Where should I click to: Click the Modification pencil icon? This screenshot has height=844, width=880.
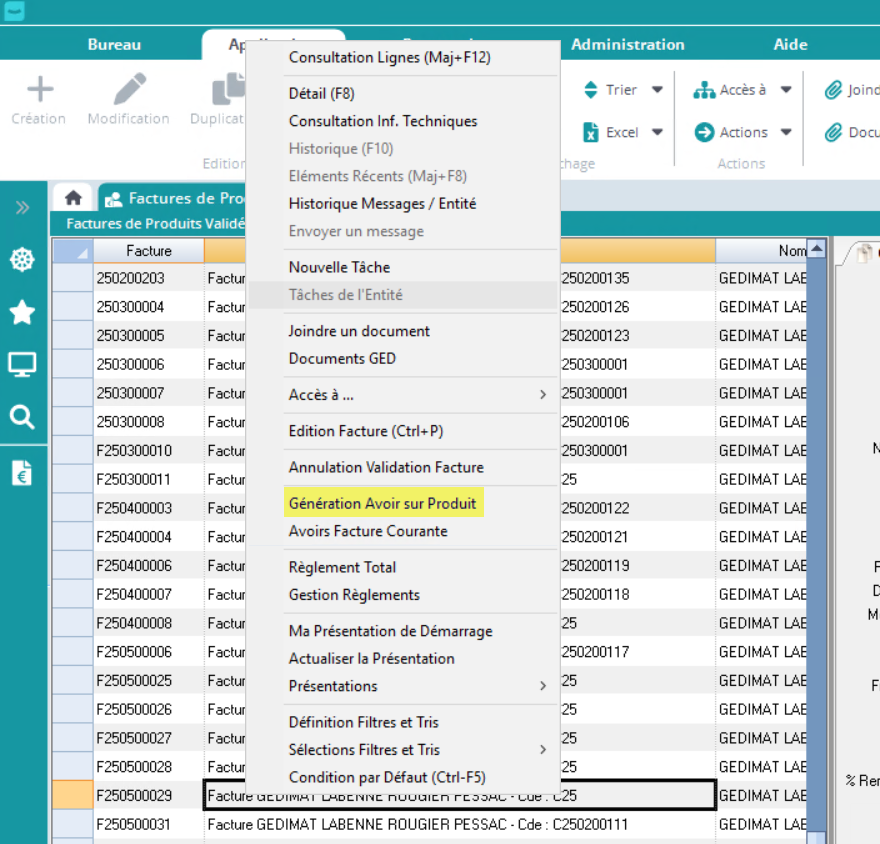pos(129,90)
